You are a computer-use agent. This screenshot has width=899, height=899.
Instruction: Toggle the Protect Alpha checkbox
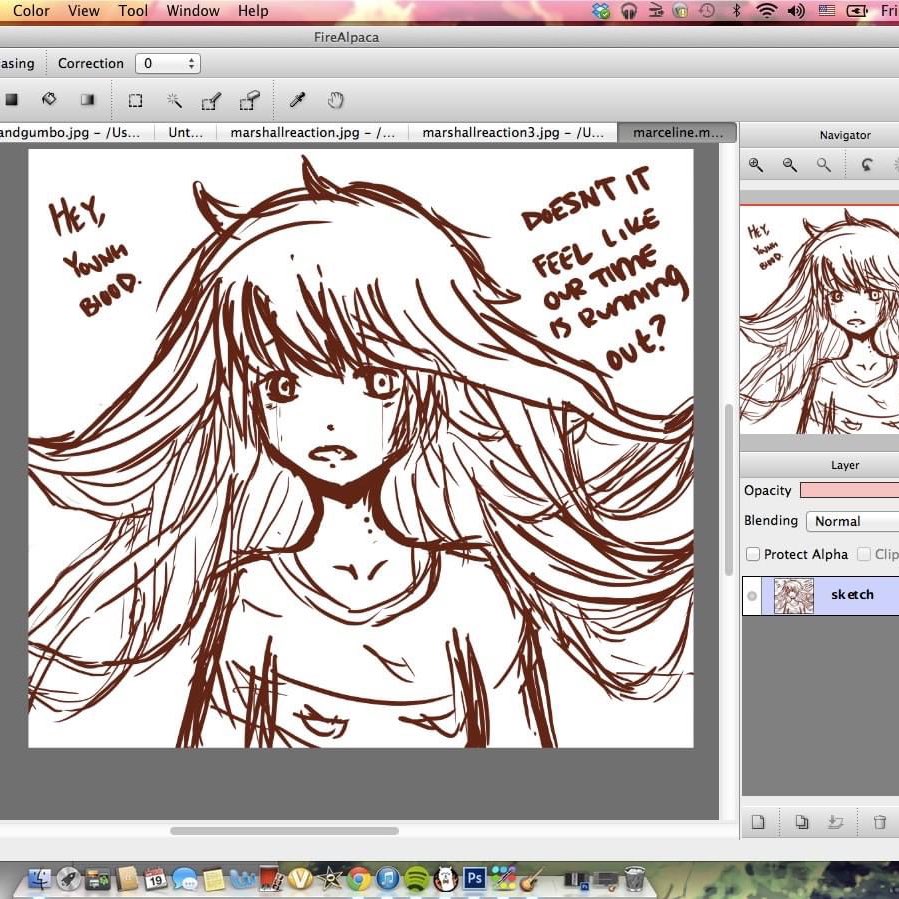coord(753,554)
